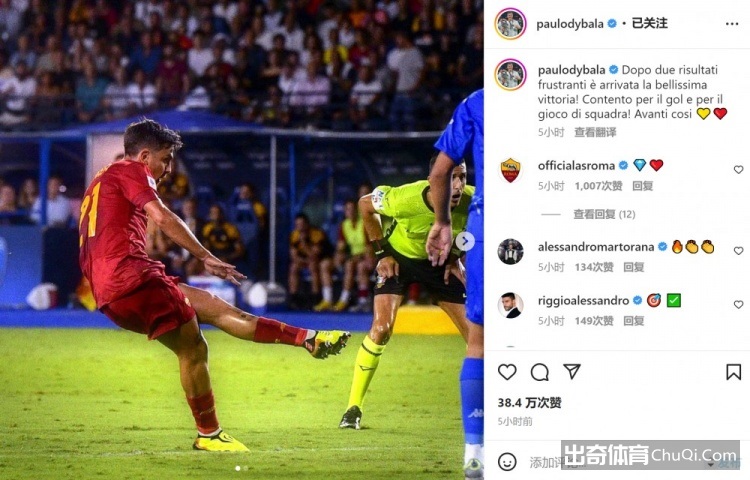Screen dimensions: 750x480
Task: Like the post with the heart icon
Action: [507, 372]
